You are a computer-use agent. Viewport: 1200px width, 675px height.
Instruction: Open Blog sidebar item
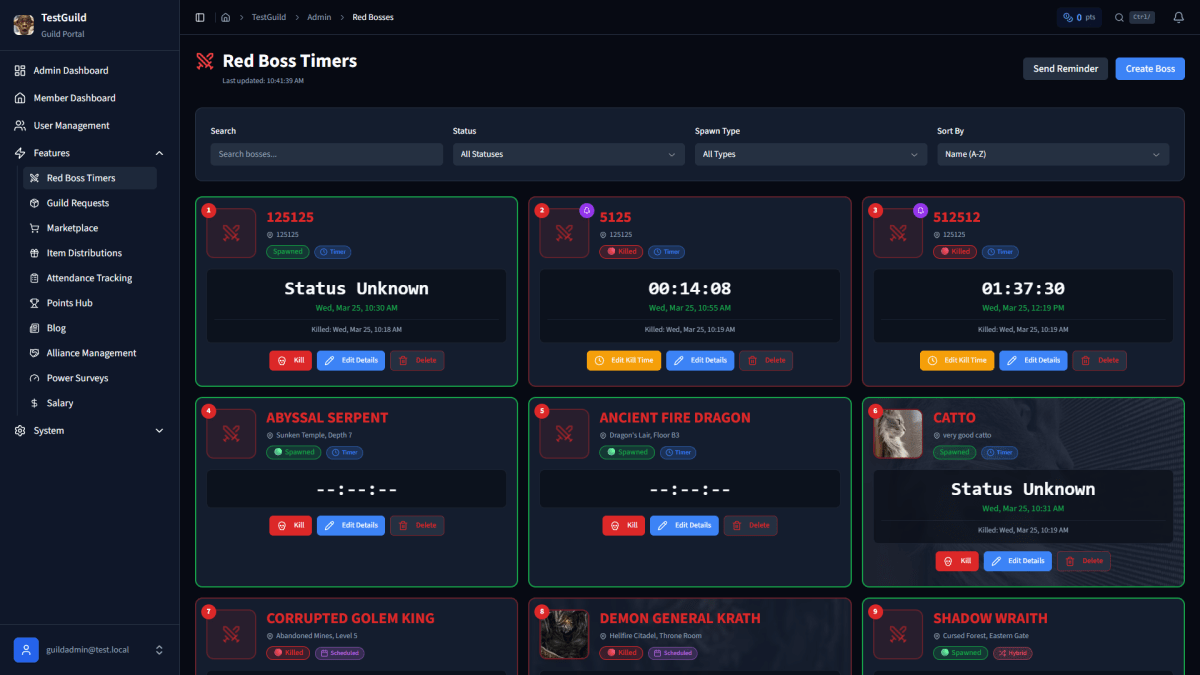(90, 328)
